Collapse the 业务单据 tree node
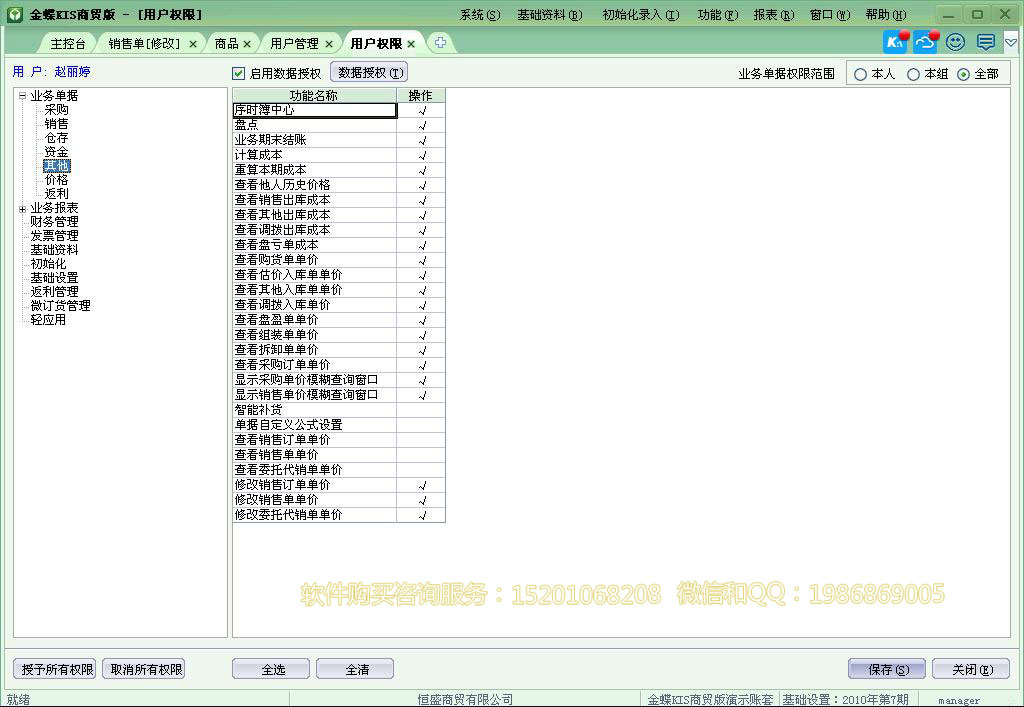This screenshot has height=707, width=1024. tap(22, 96)
